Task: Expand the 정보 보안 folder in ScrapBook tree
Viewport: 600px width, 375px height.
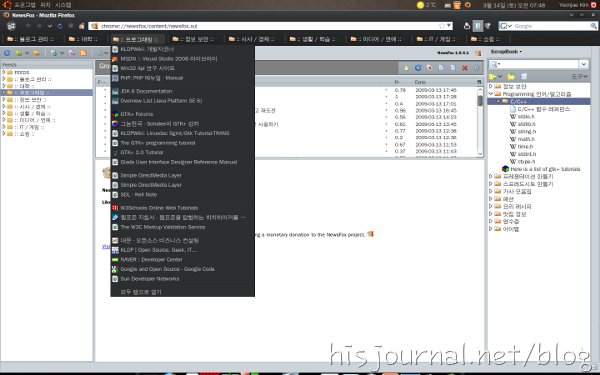Action: 491,86
